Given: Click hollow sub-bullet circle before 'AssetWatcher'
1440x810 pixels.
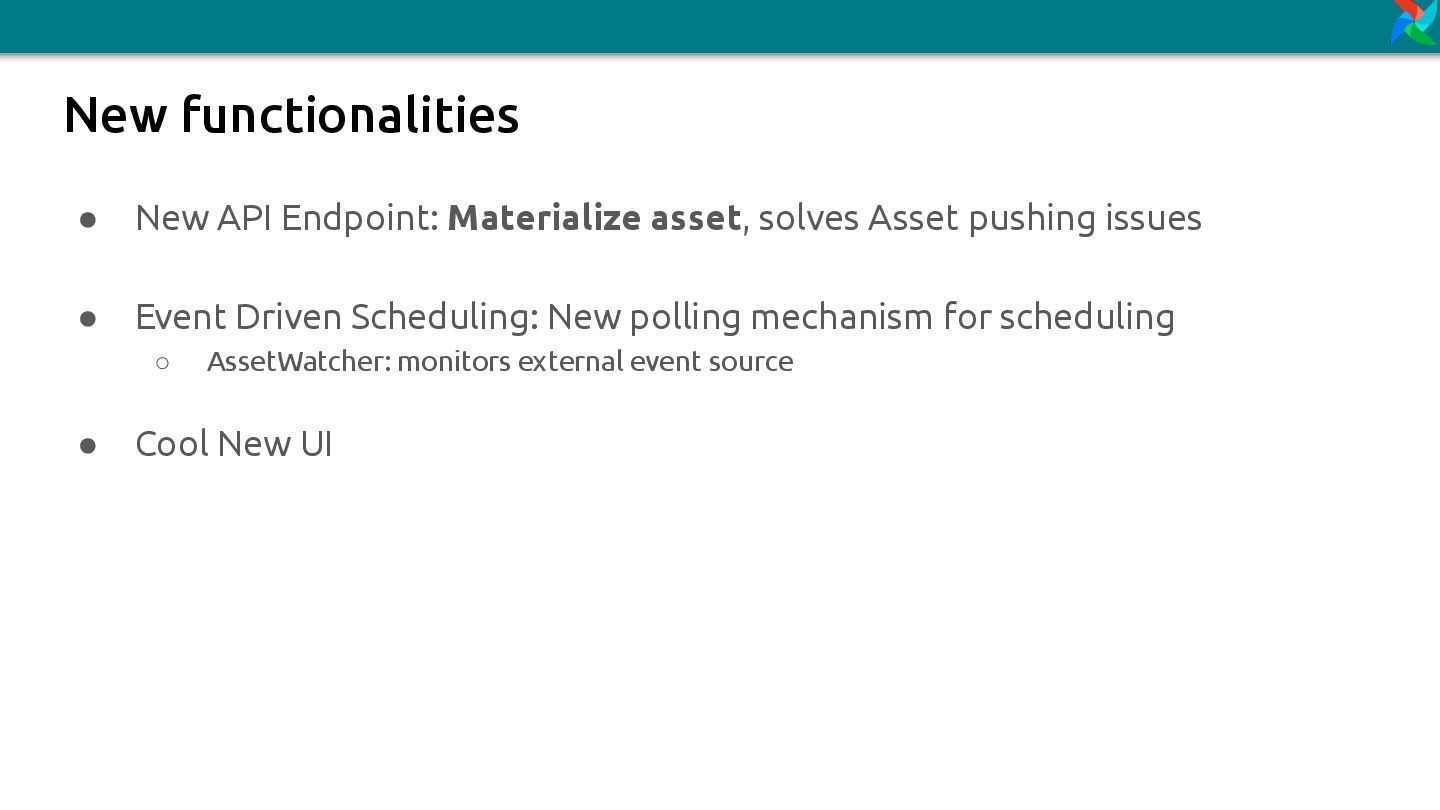Looking at the screenshot, I should tap(163, 363).
